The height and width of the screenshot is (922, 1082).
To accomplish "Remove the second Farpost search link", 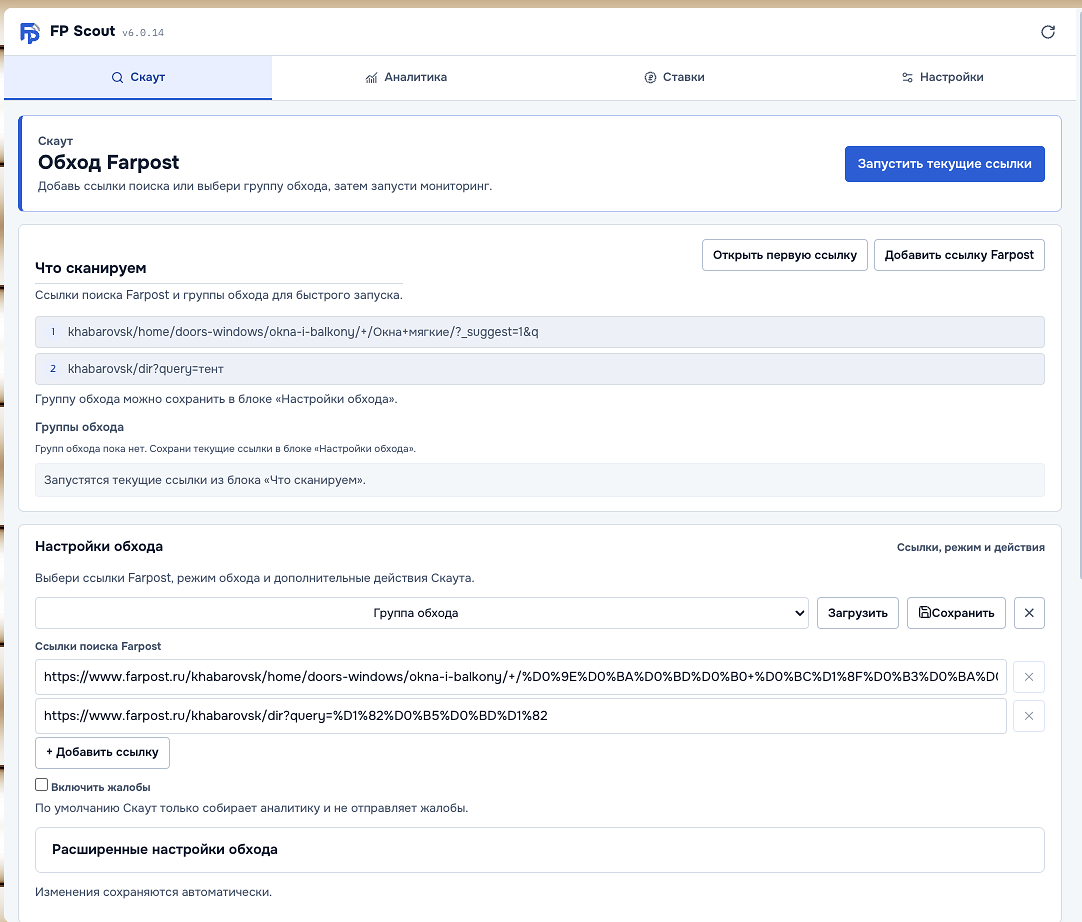I will tap(1028, 716).
